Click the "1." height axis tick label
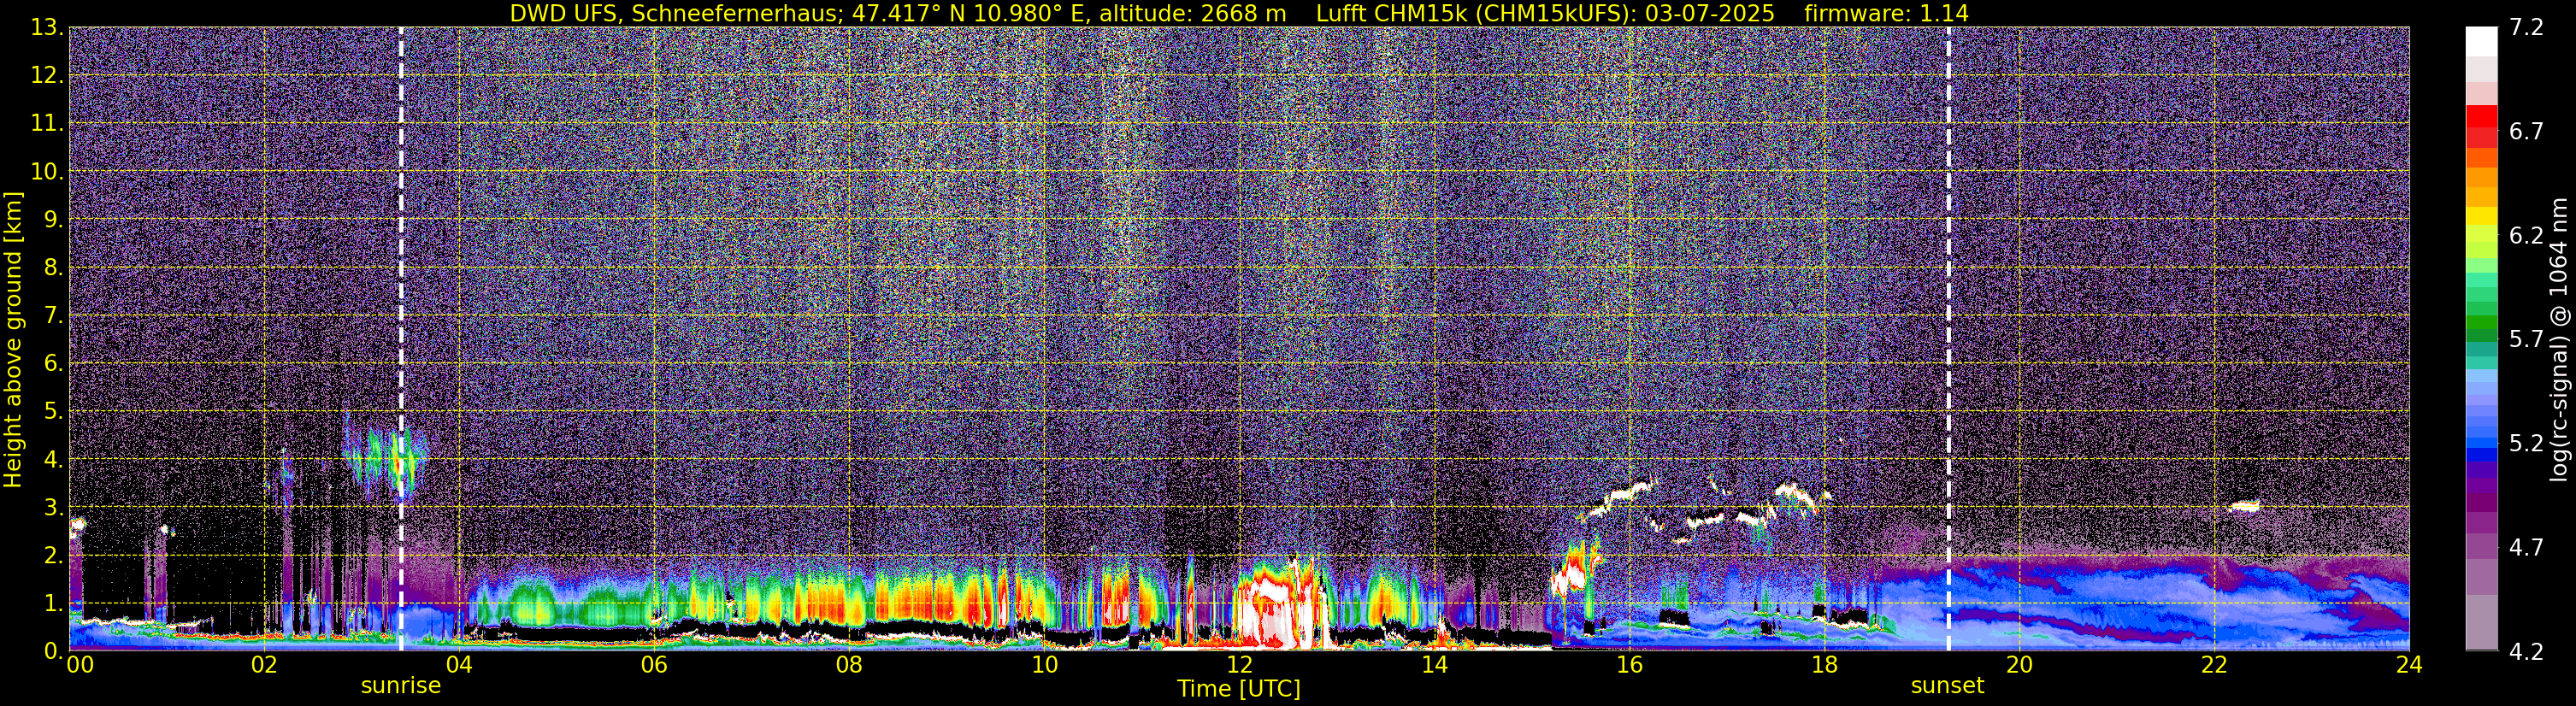This screenshot has height=706, width=2576. tap(53, 603)
